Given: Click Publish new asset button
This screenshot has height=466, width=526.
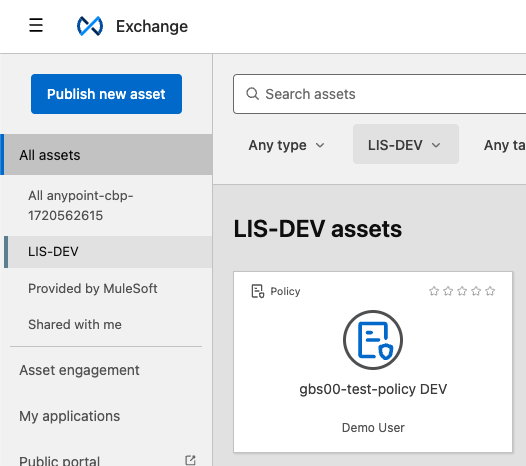Looking at the screenshot, I should (106, 94).
